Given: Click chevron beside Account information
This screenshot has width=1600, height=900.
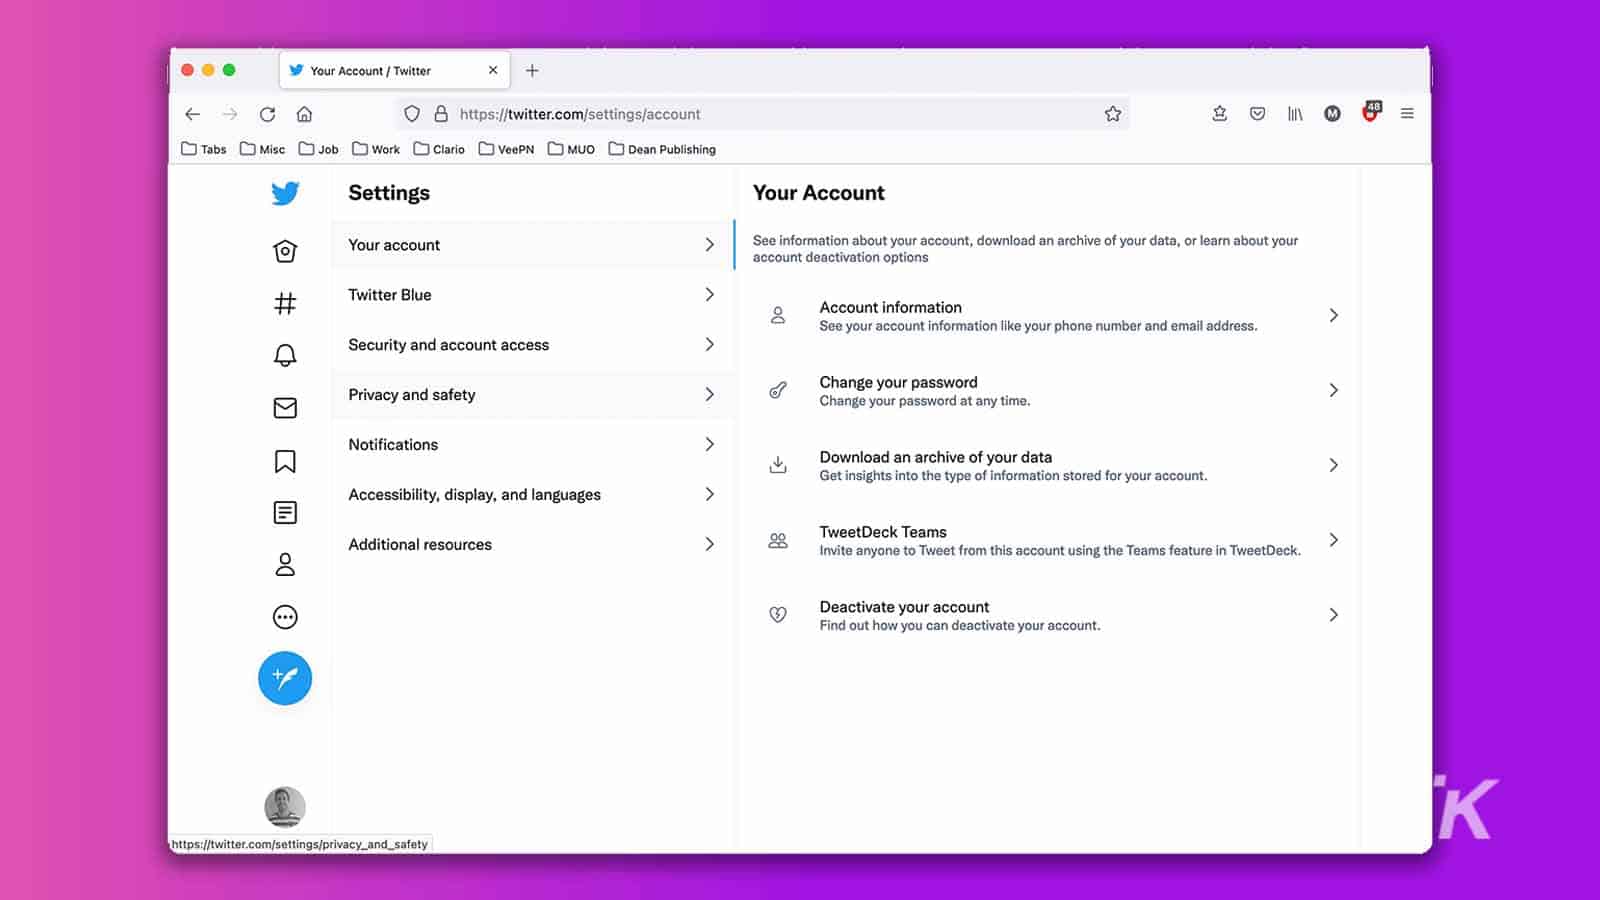Looking at the screenshot, I should [x=1334, y=316].
